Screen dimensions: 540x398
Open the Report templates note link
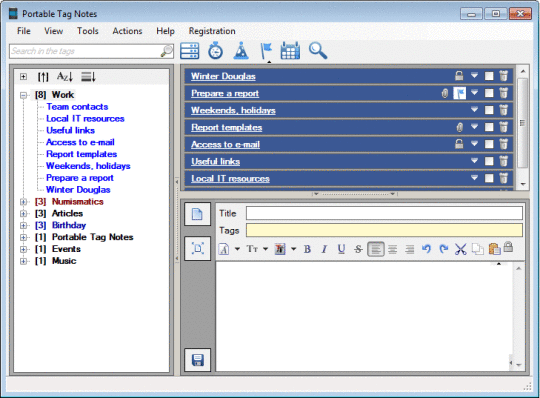(227, 127)
